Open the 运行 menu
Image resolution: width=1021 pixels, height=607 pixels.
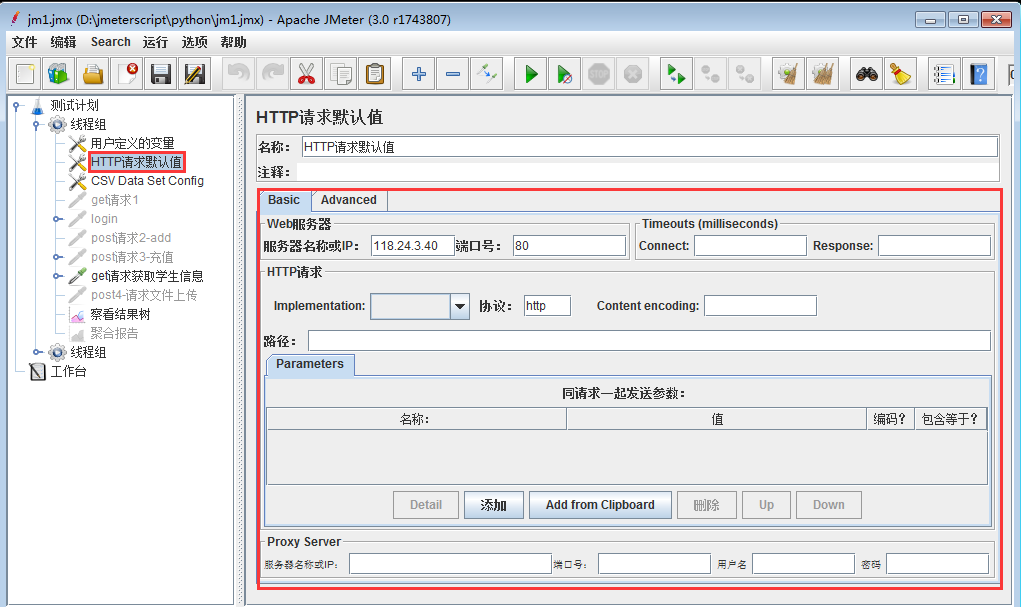[155, 42]
